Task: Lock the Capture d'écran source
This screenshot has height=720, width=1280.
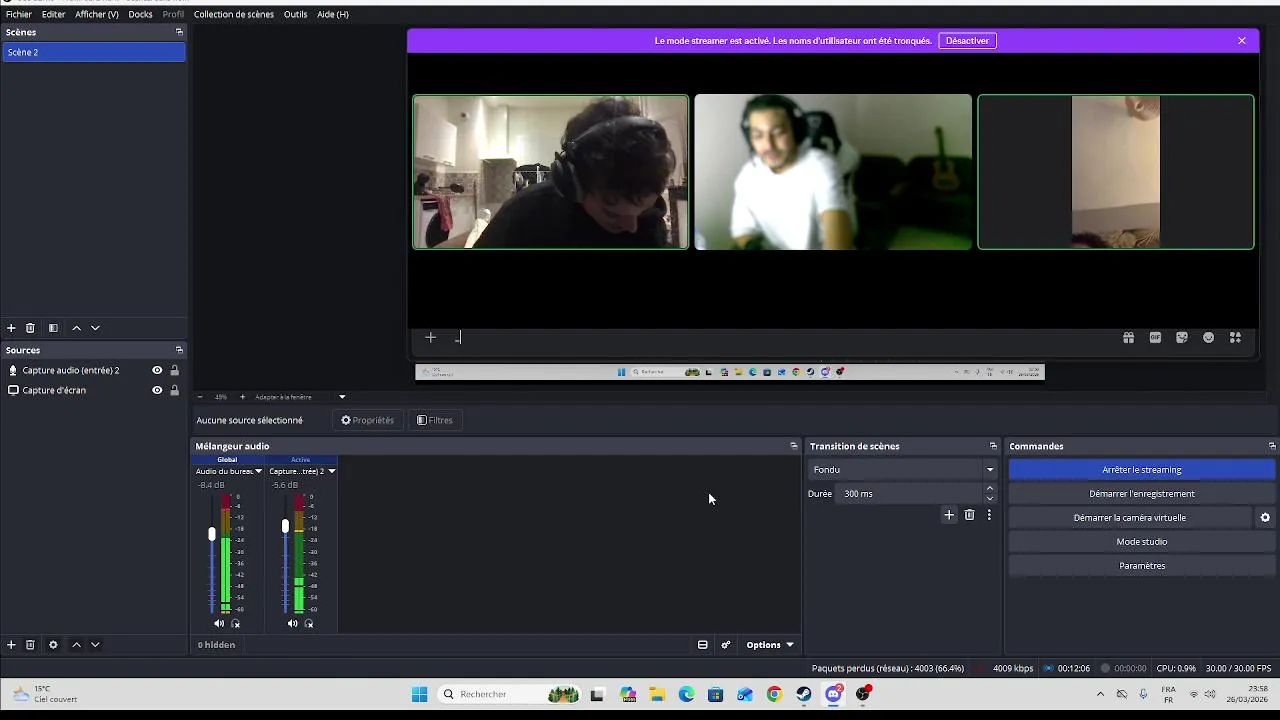Action: [x=174, y=390]
